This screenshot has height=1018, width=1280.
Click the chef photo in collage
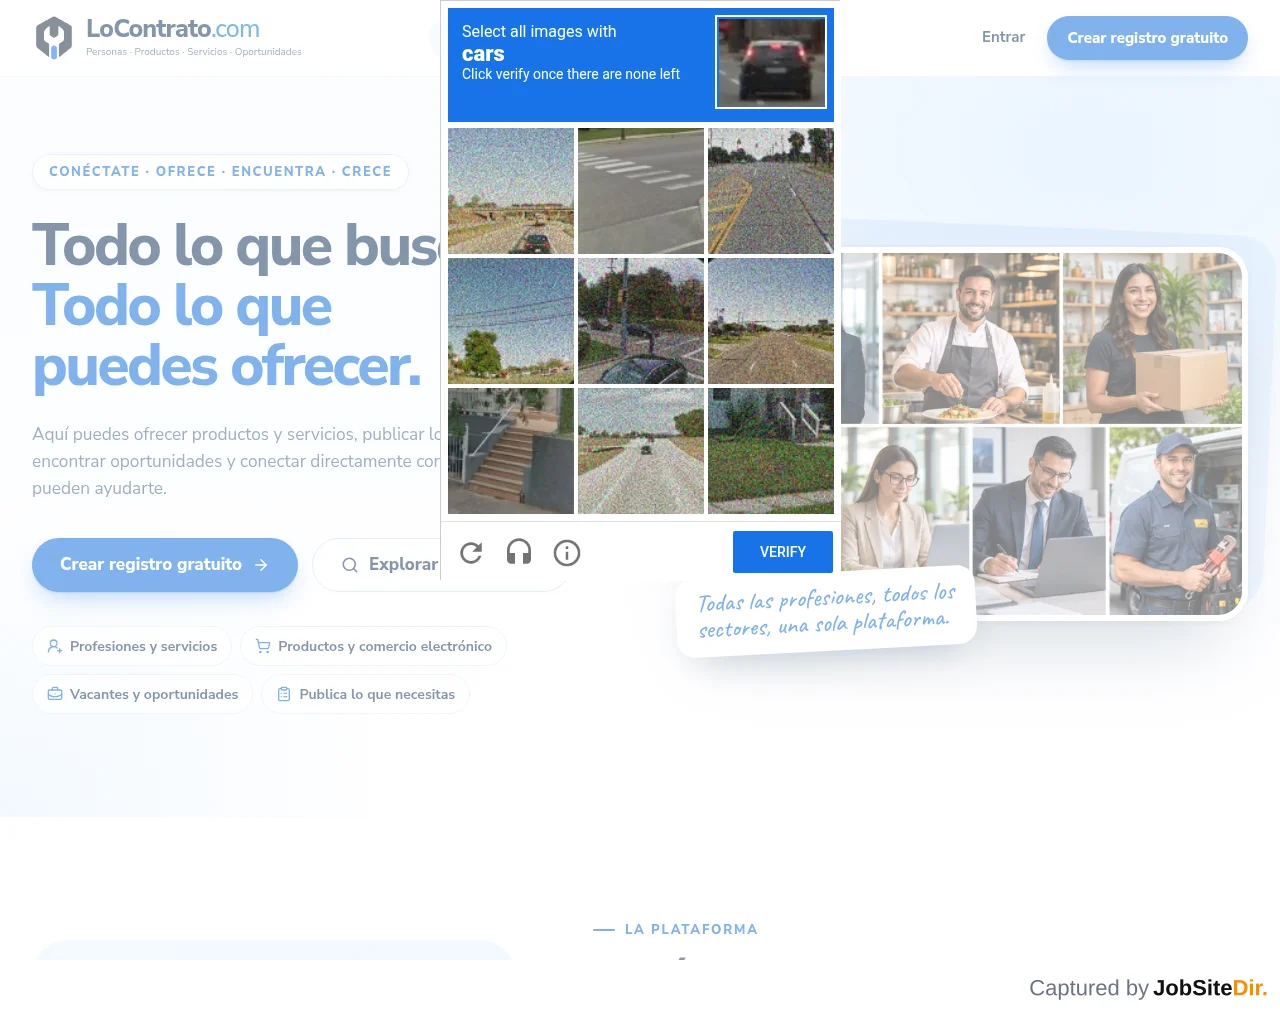(970, 338)
